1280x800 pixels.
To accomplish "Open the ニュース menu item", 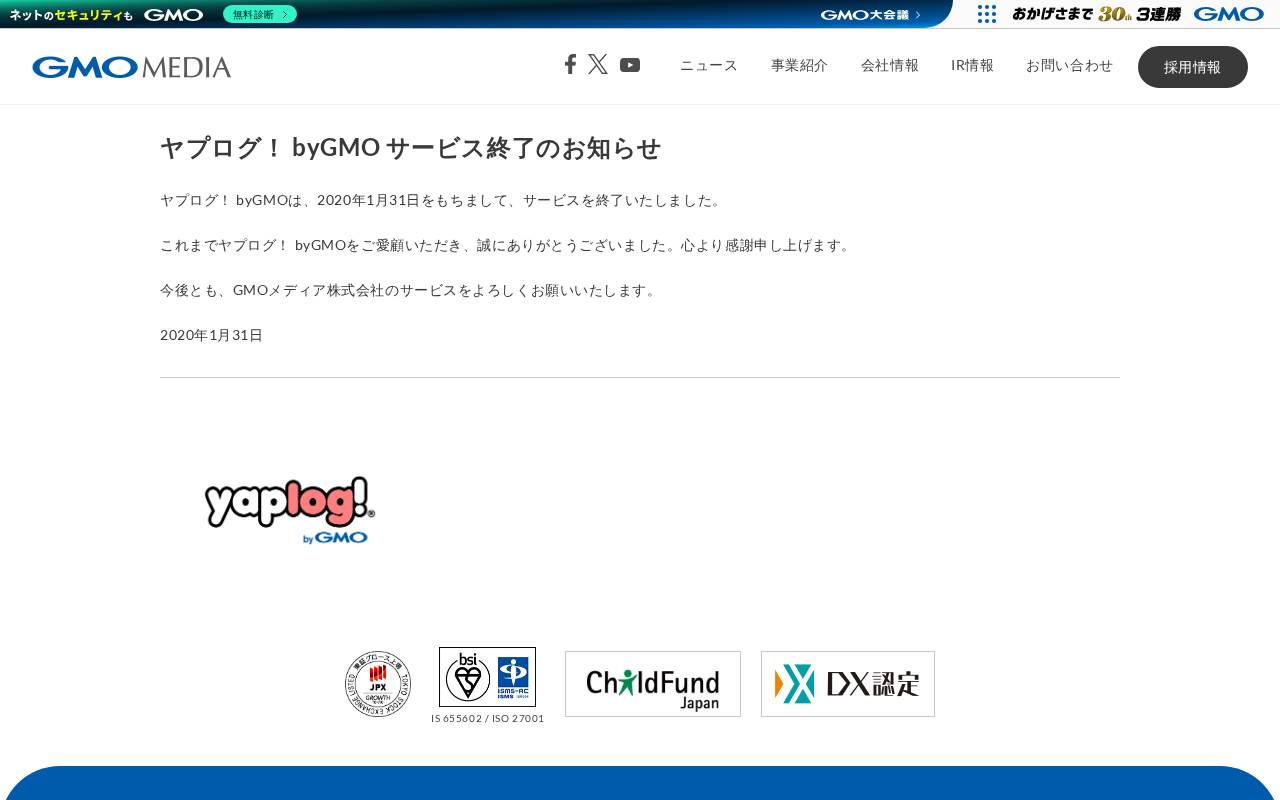I will pos(709,66).
